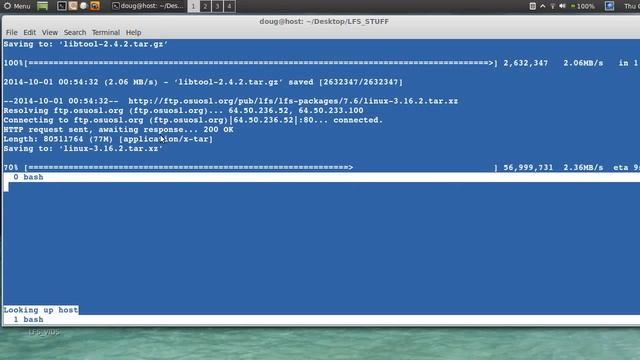Click the round white launcher icon in the panel
The width and height of the screenshot is (640, 360).
[84, 6]
